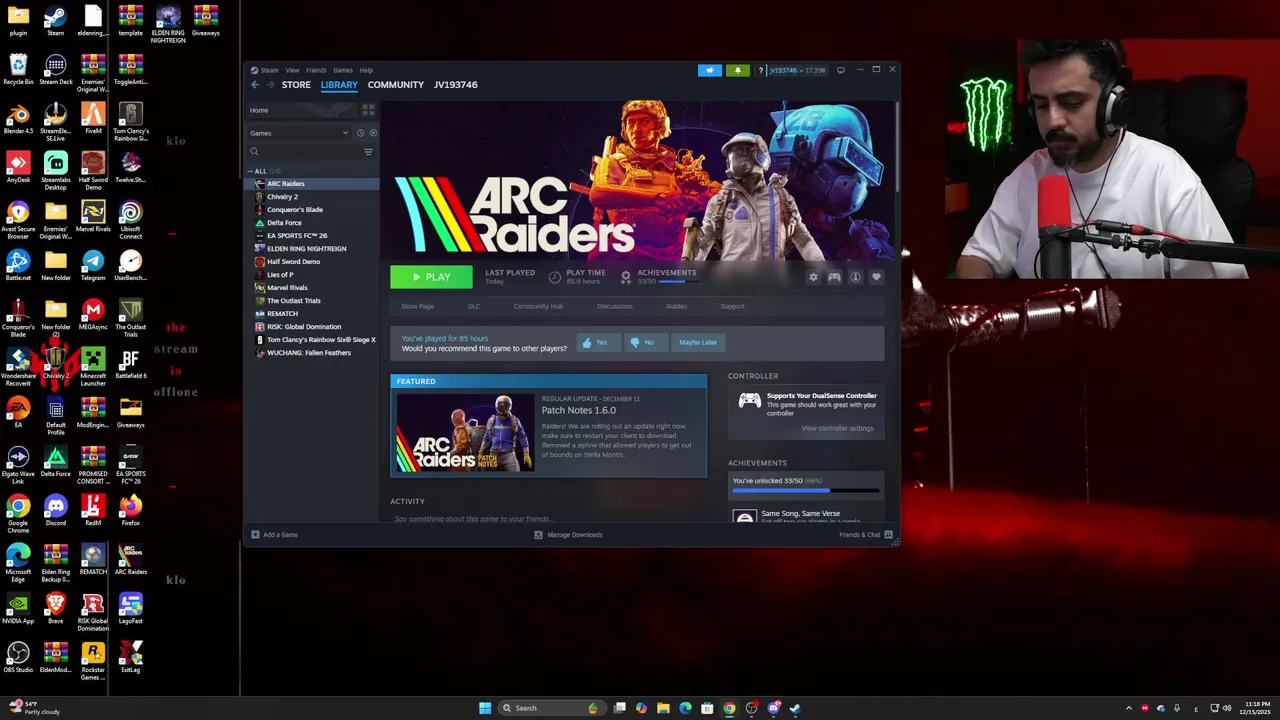Image resolution: width=1280 pixels, height=720 pixels.
Task: Switch to the COMMUNITY tab
Action: [396, 85]
